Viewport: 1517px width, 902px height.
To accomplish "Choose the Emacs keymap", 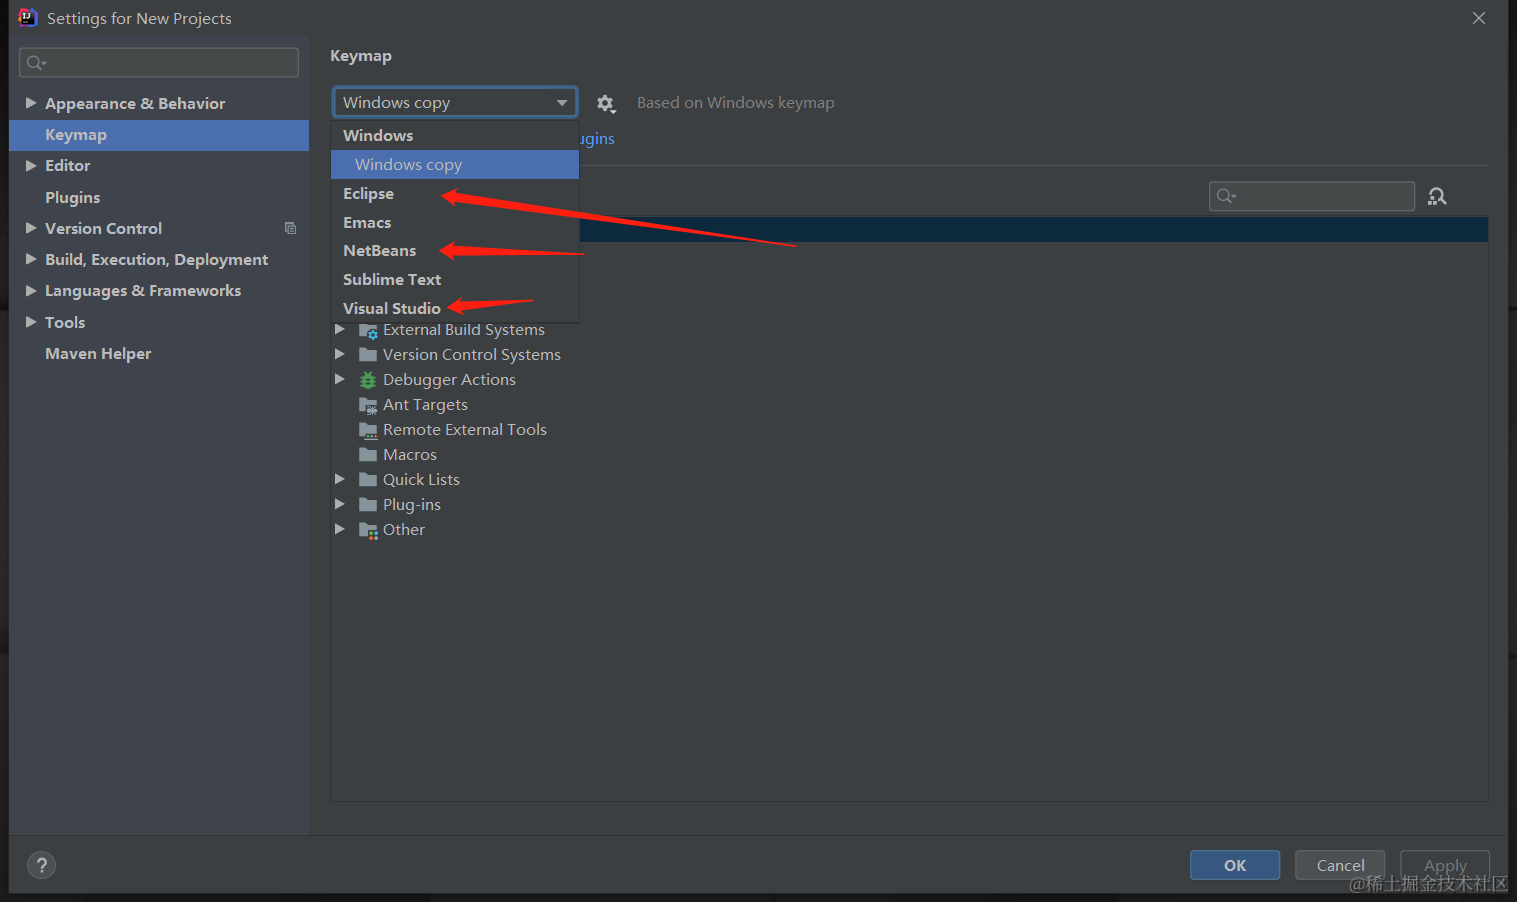I will point(455,222).
